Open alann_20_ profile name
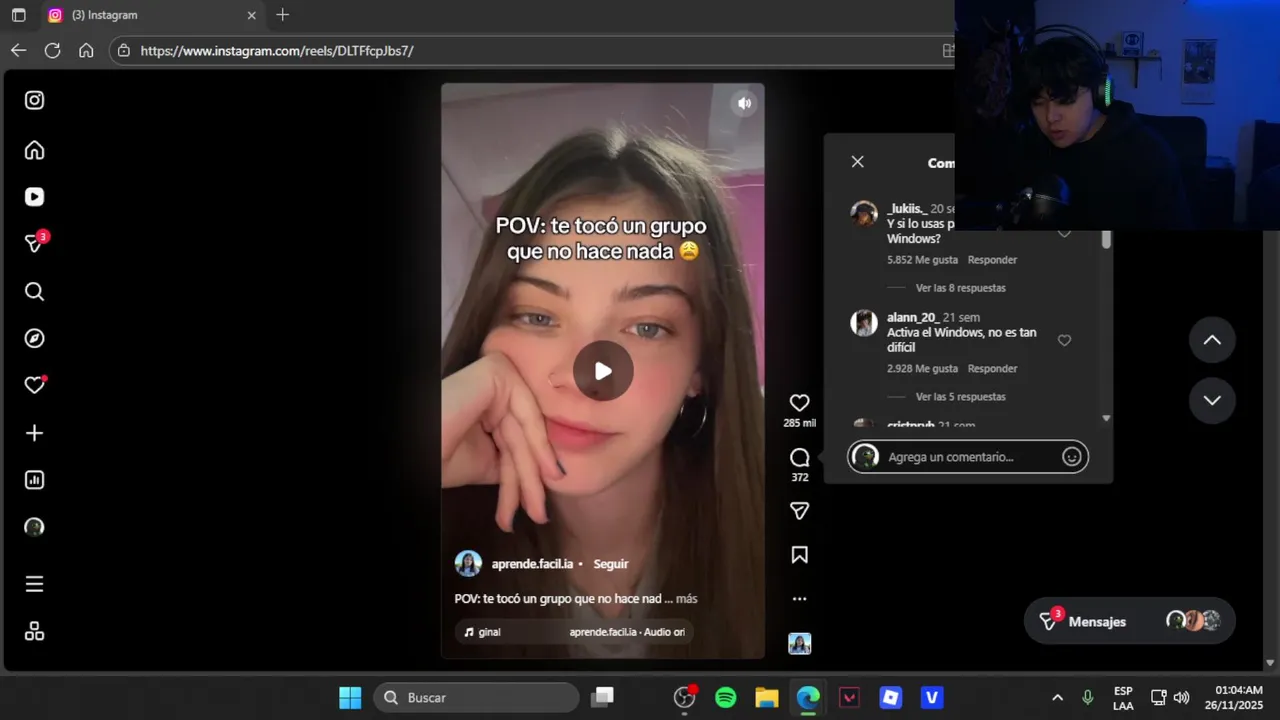This screenshot has height=720, width=1280. 912,317
